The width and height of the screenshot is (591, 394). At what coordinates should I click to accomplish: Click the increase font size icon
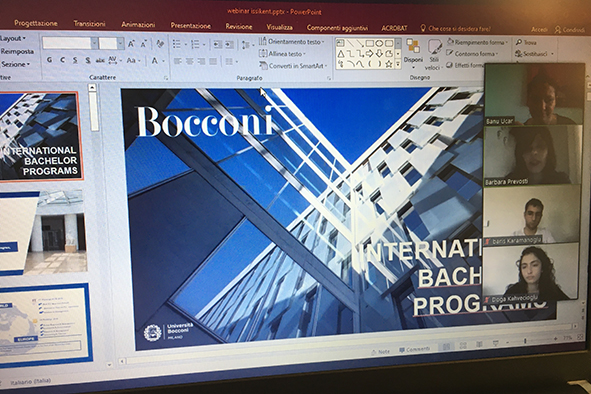(131, 44)
